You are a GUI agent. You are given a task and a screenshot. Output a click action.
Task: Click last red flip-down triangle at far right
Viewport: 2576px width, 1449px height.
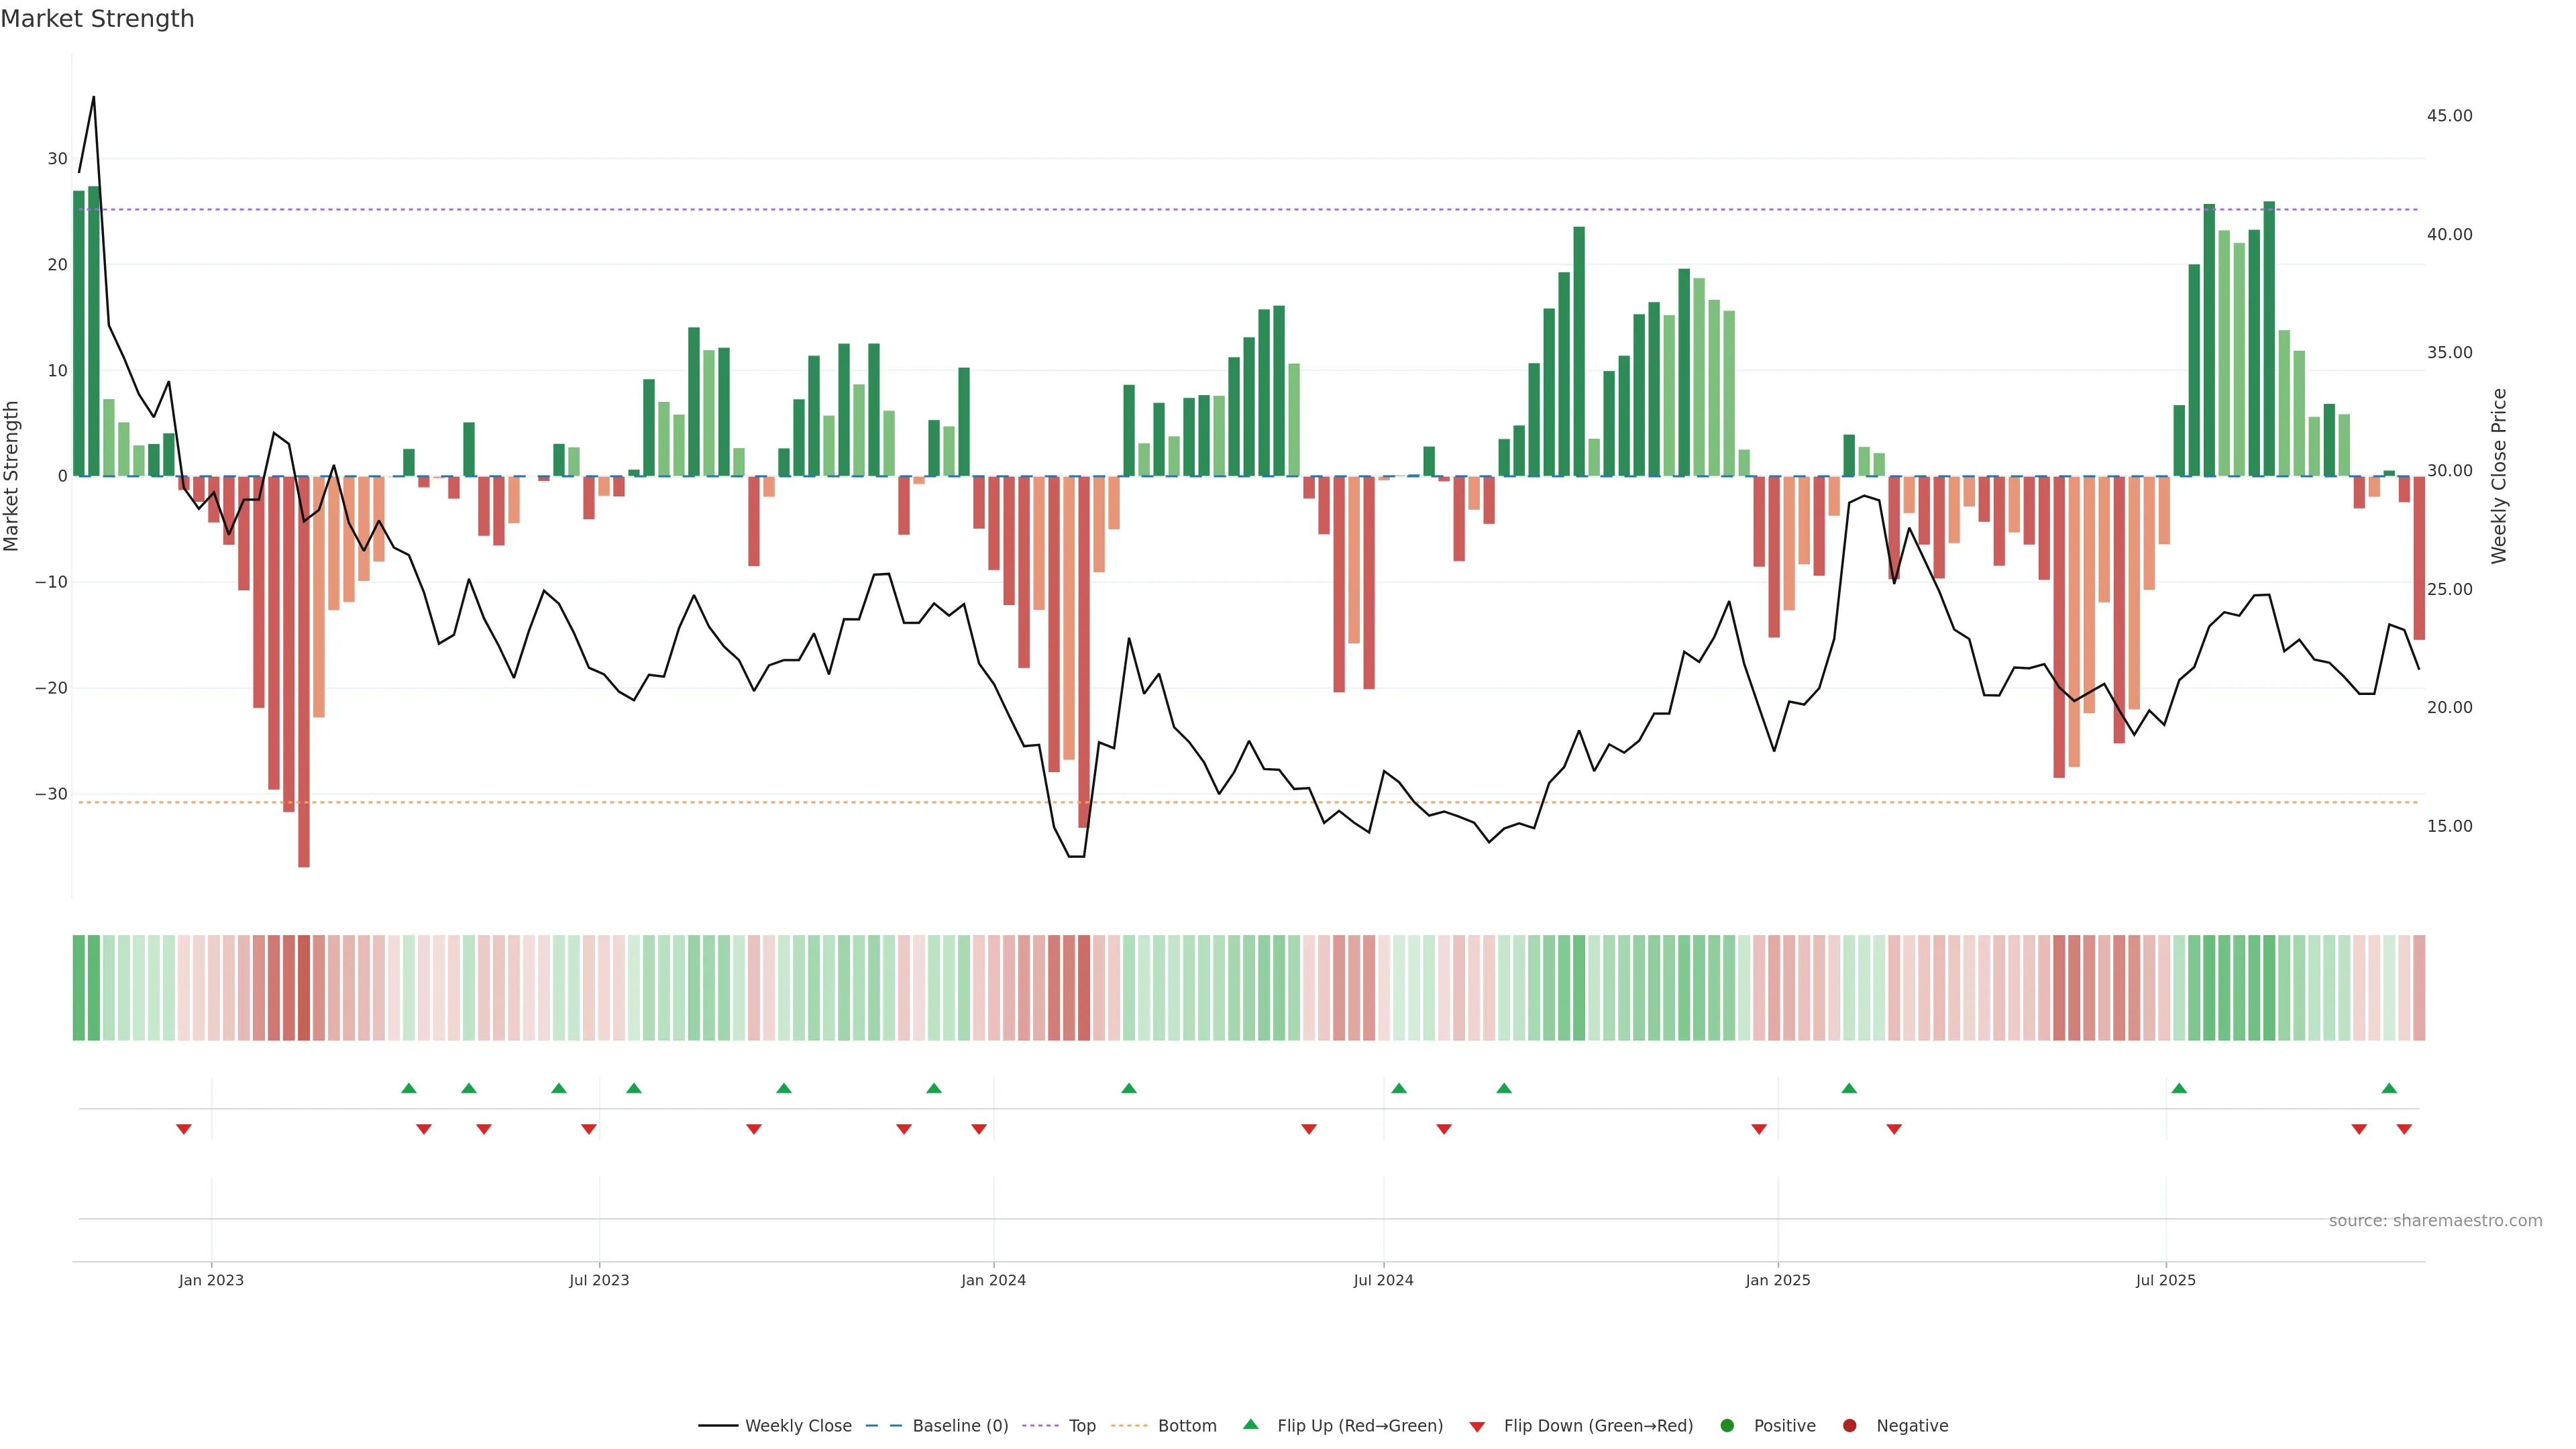[x=2404, y=1129]
